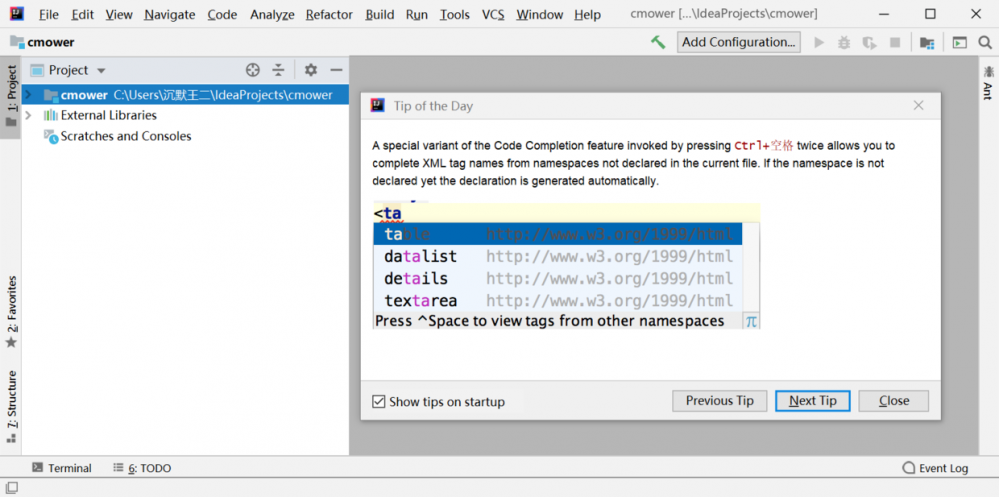Select Scratches and Consoles item
This screenshot has height=497, width=999.
click(x=125, y=136)
